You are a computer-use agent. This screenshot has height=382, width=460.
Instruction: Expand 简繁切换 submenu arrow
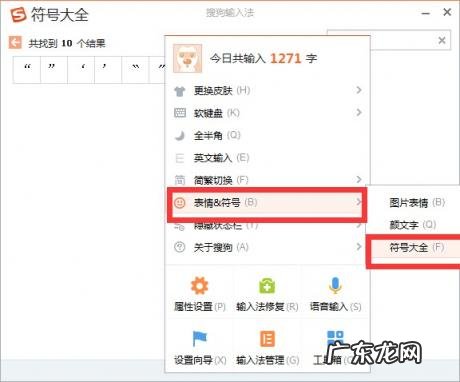point(359,179)
